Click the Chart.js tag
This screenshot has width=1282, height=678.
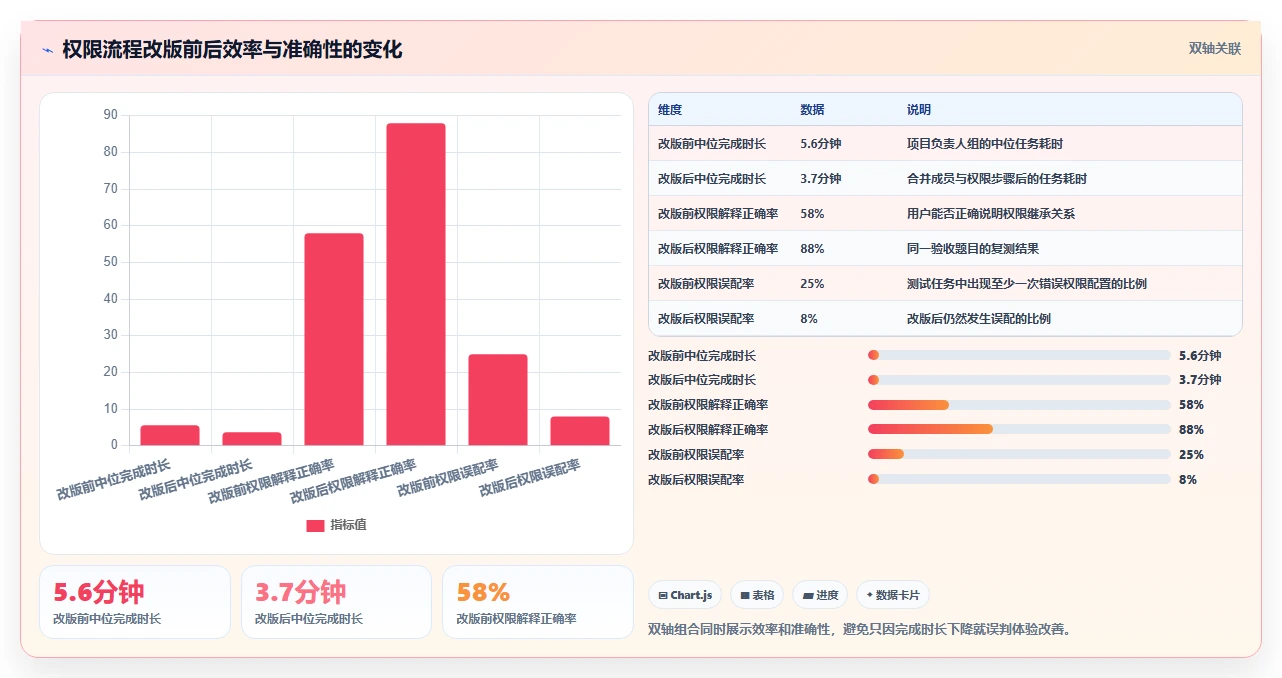(x=685, y=595)
